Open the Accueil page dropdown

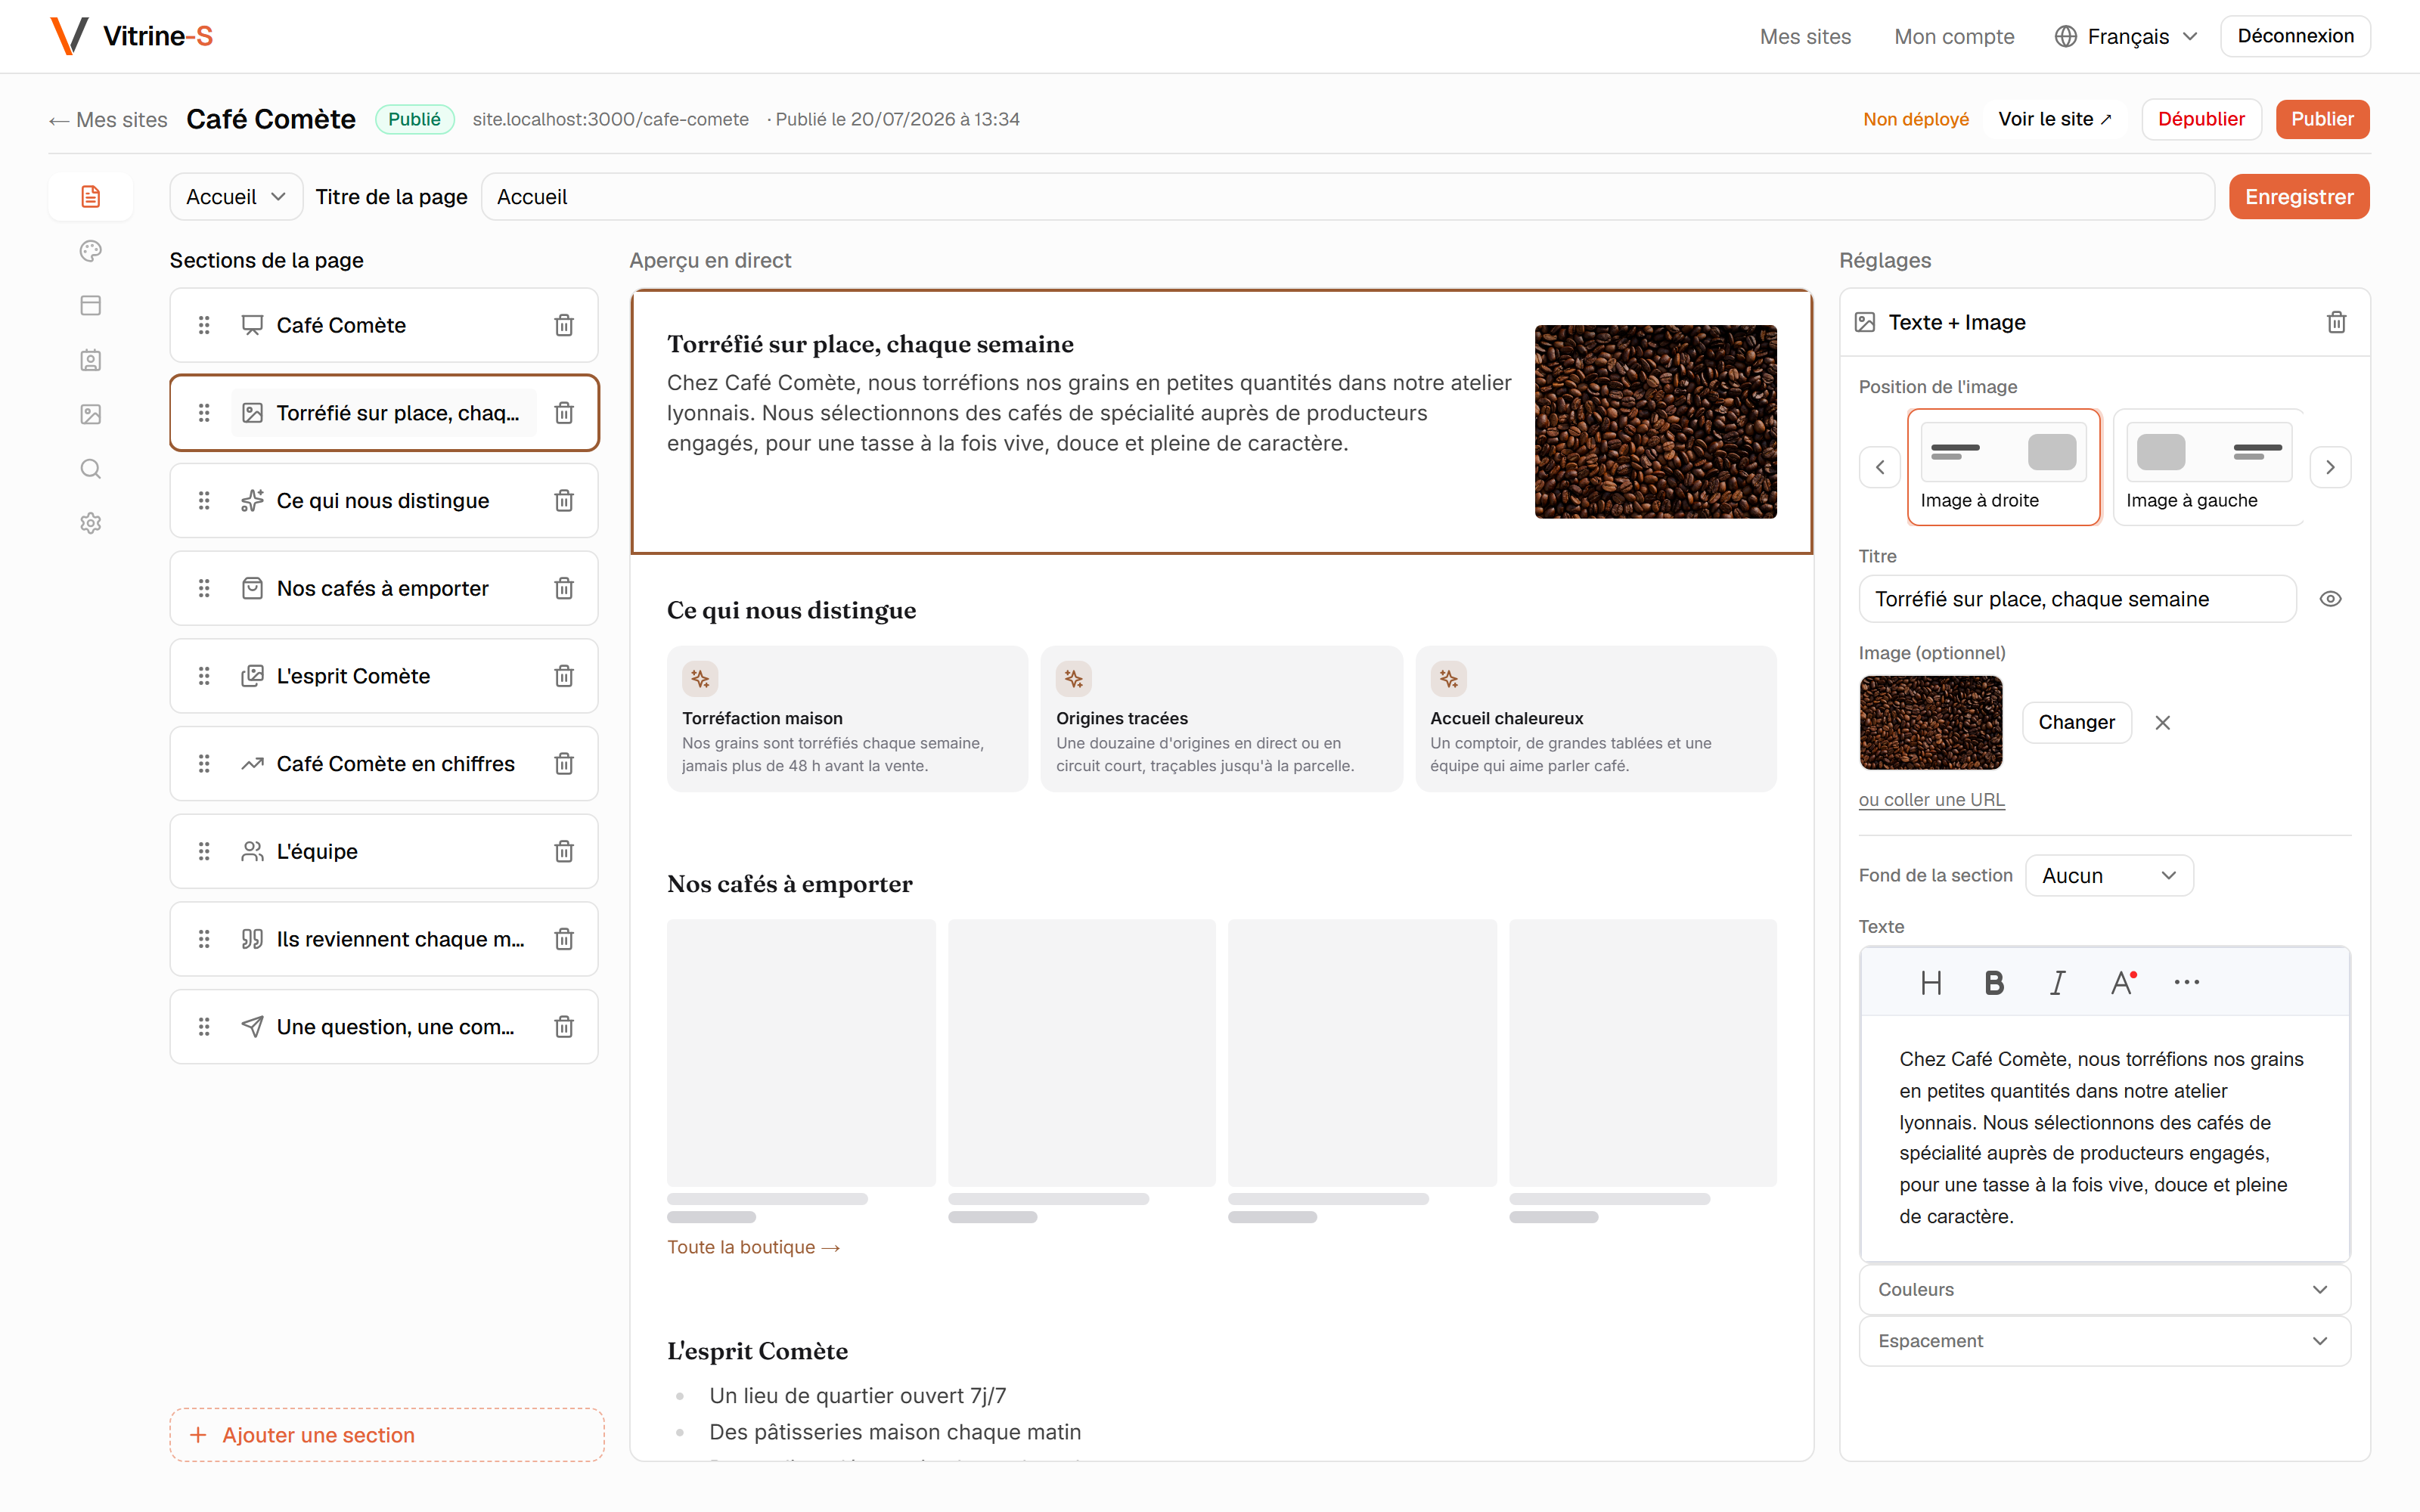236,197
